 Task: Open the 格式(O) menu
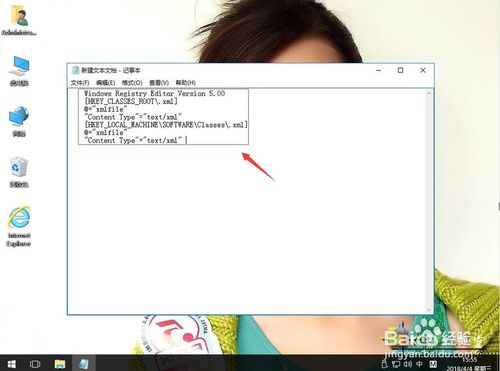click(x=132, y=82)
